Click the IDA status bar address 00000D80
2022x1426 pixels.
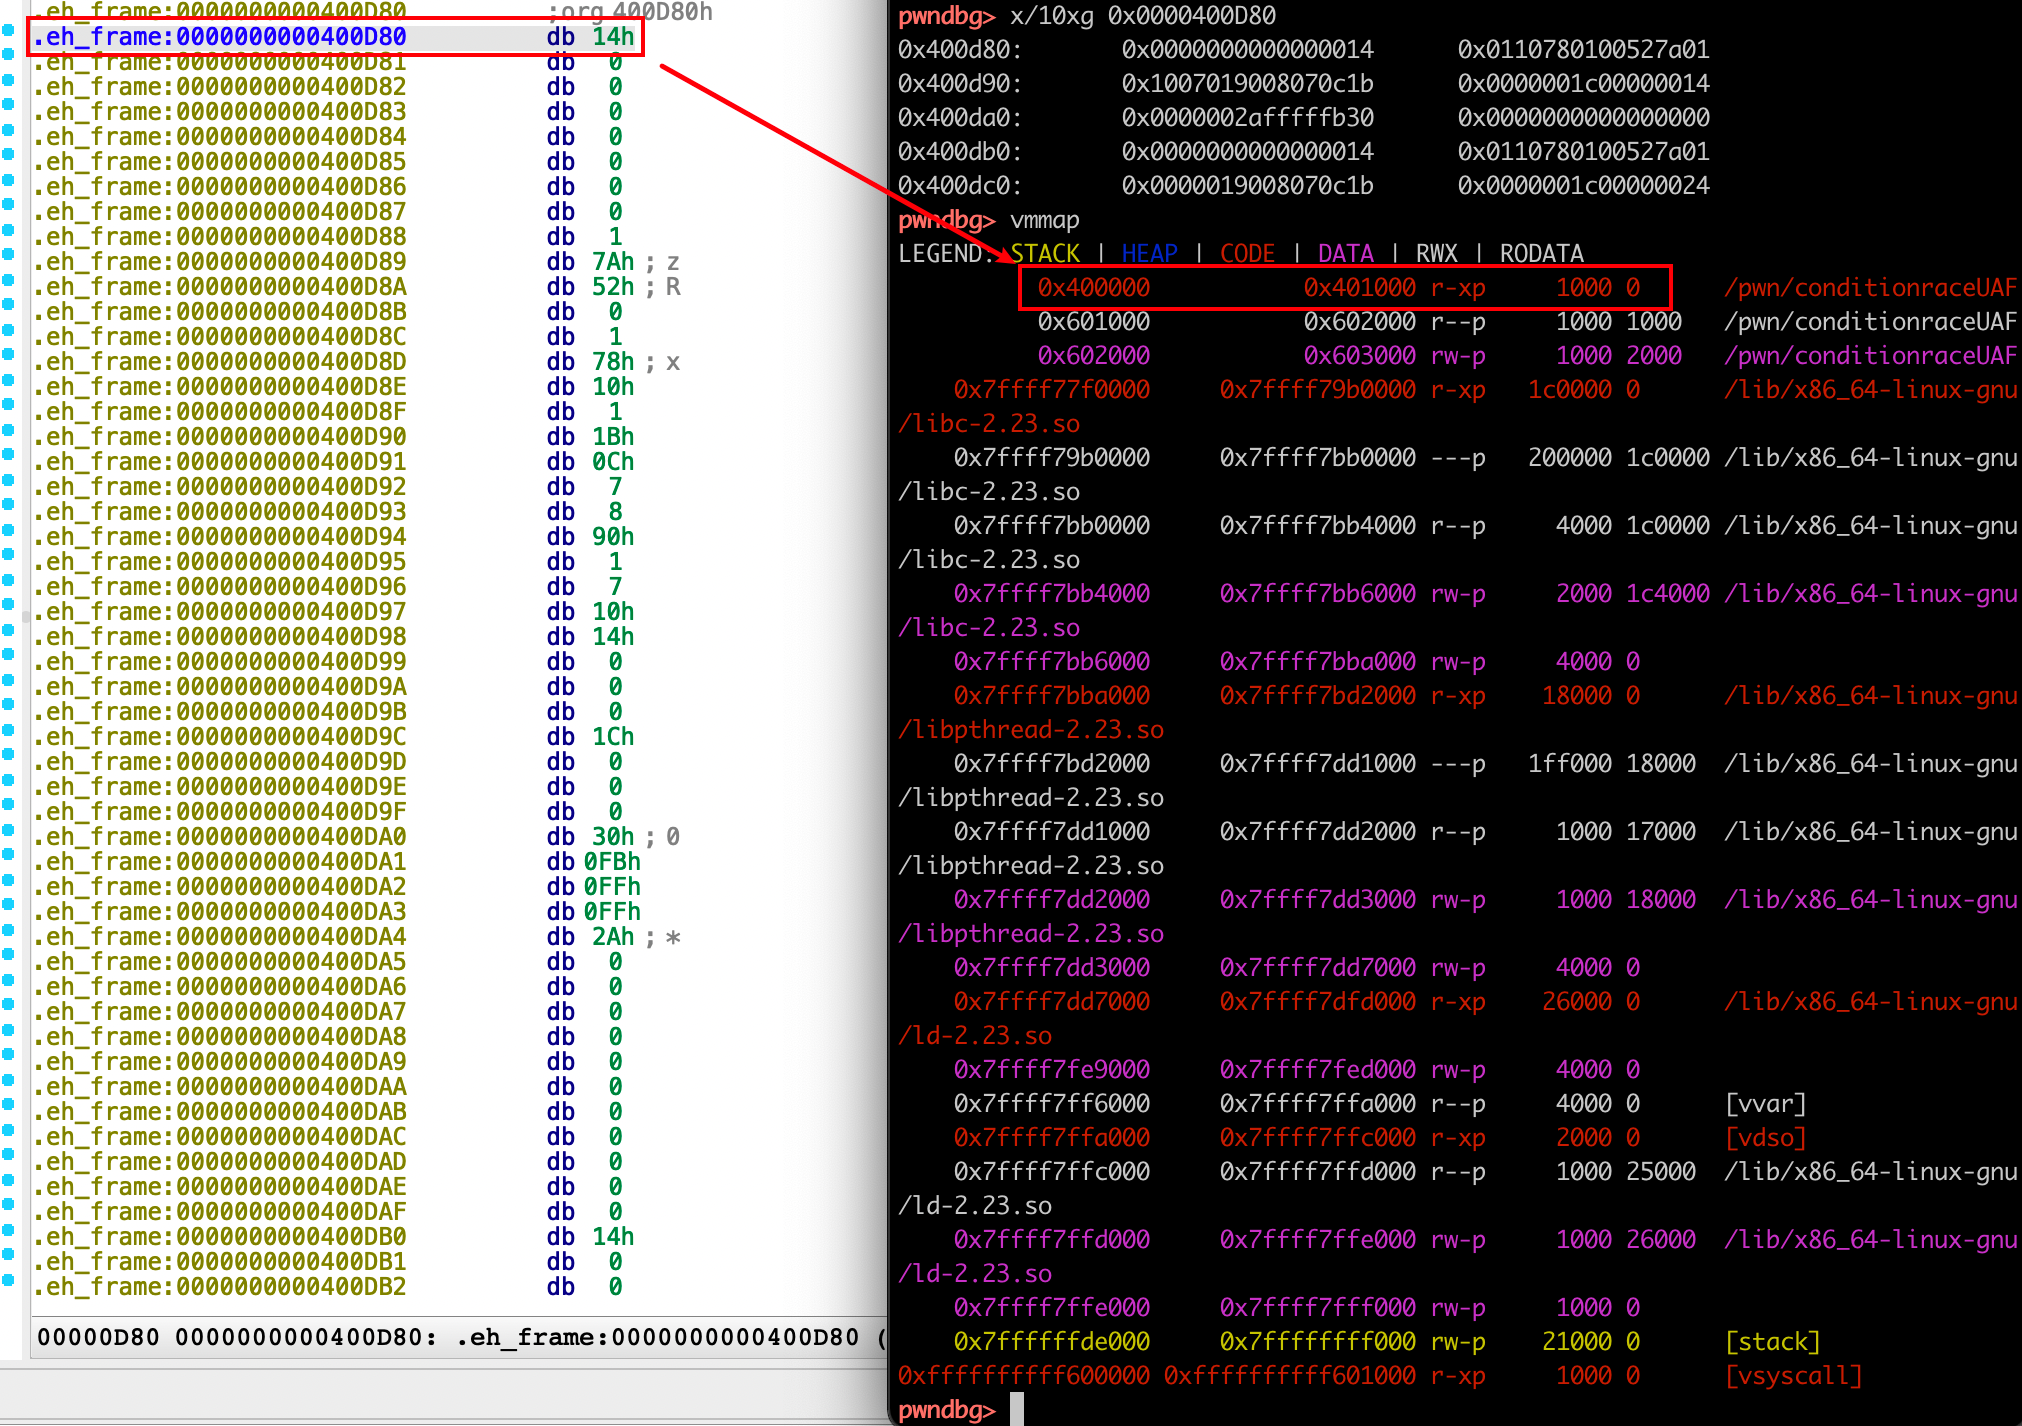[x=98, y=1338]
